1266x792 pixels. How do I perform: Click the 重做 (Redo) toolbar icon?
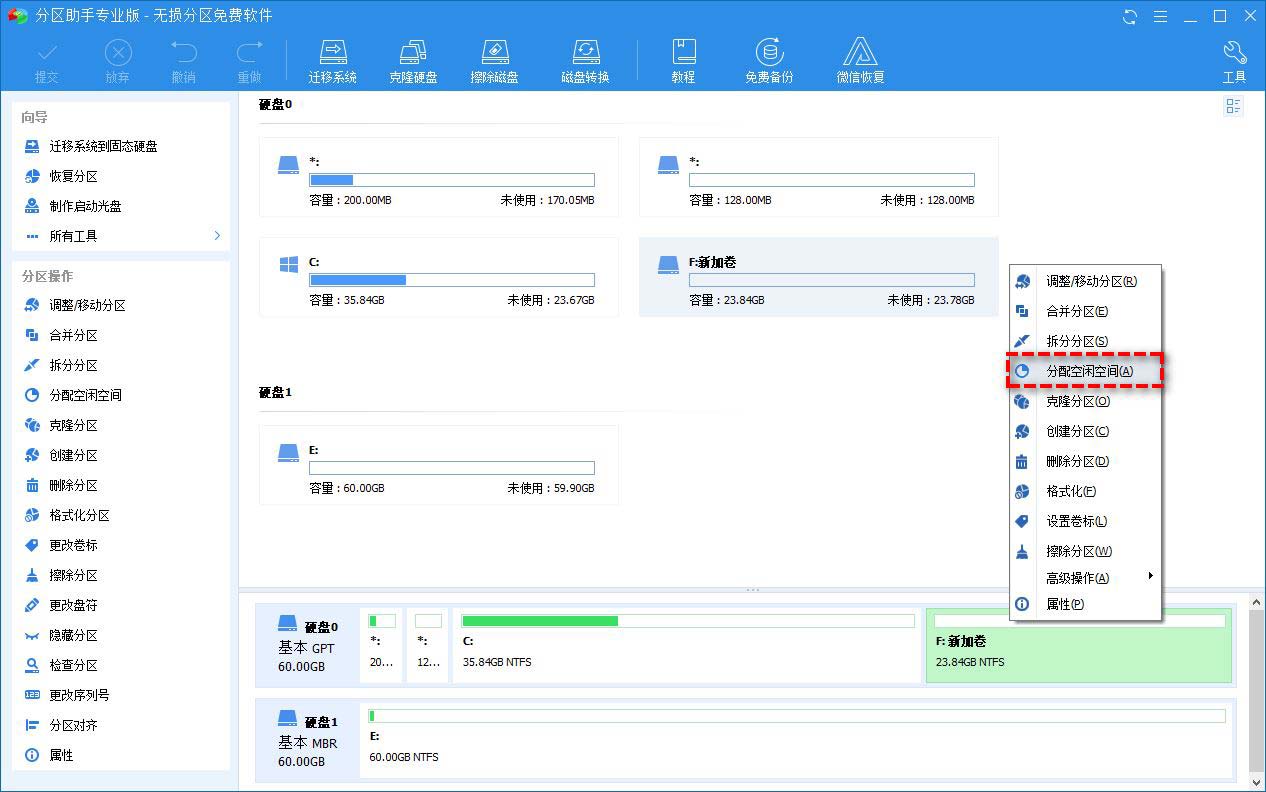coord(250,58)
